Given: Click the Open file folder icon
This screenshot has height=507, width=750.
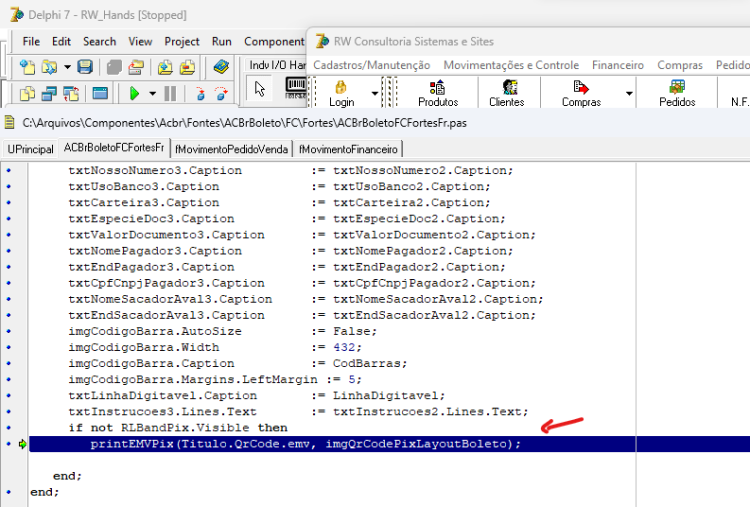Looking at the screenshot, I should (x=49, y=67).
